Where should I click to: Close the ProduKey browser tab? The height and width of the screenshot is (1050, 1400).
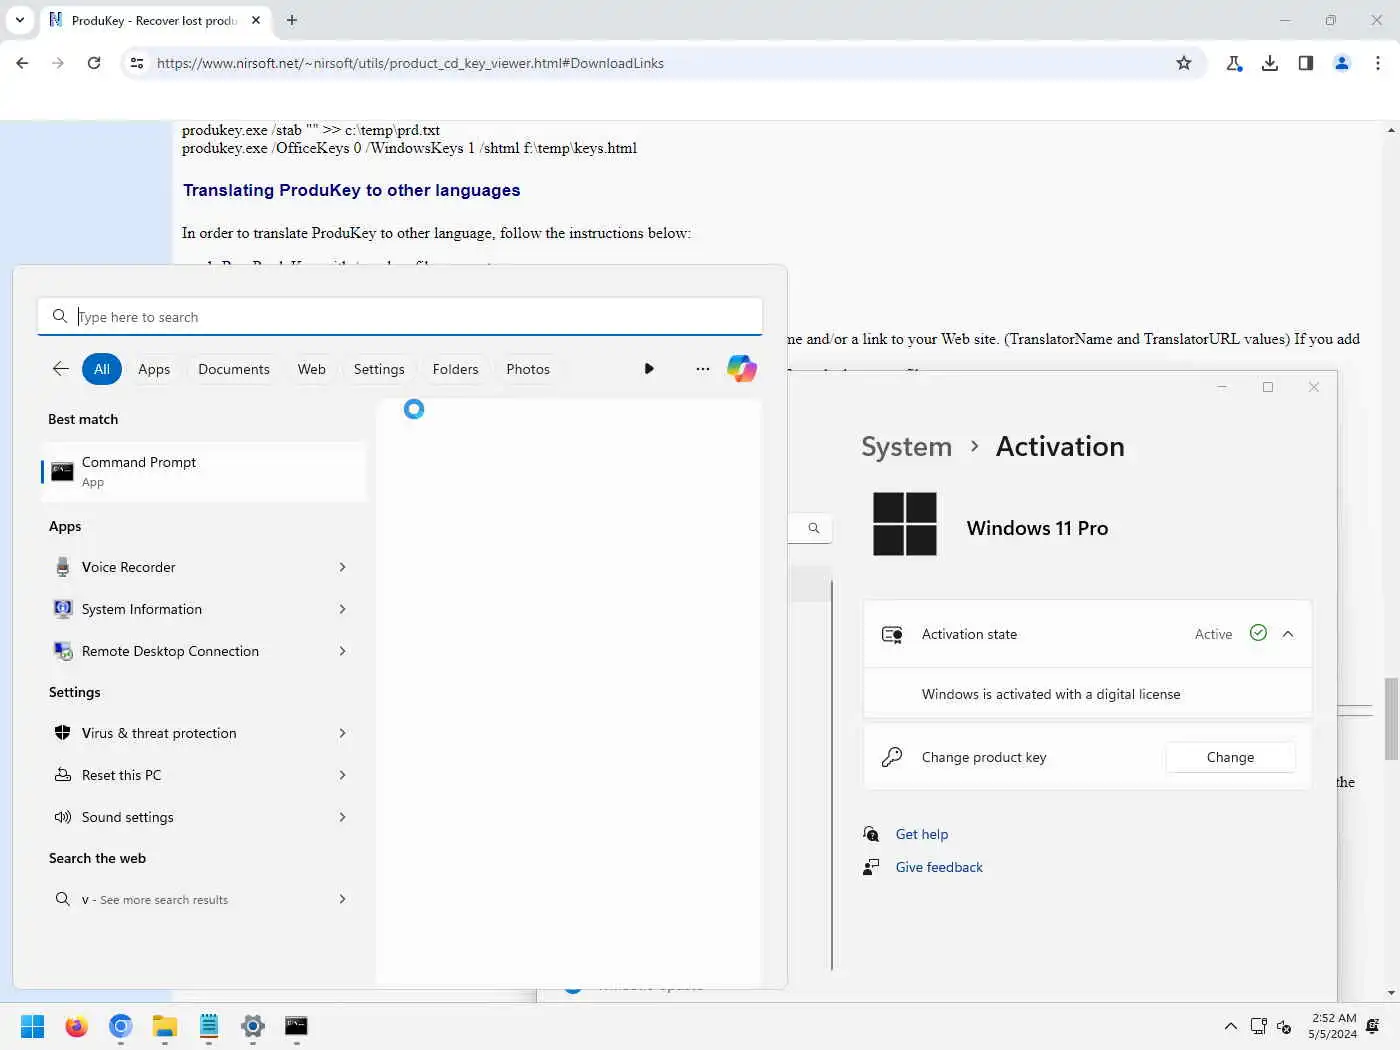(256, 20)
